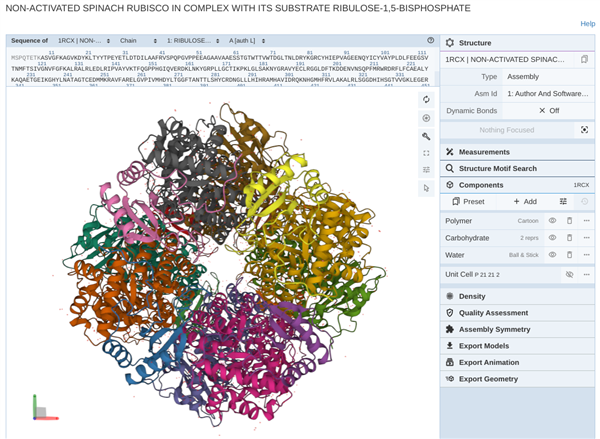Collapse the Structure section
600x439 pixels.
click(517, 43)
